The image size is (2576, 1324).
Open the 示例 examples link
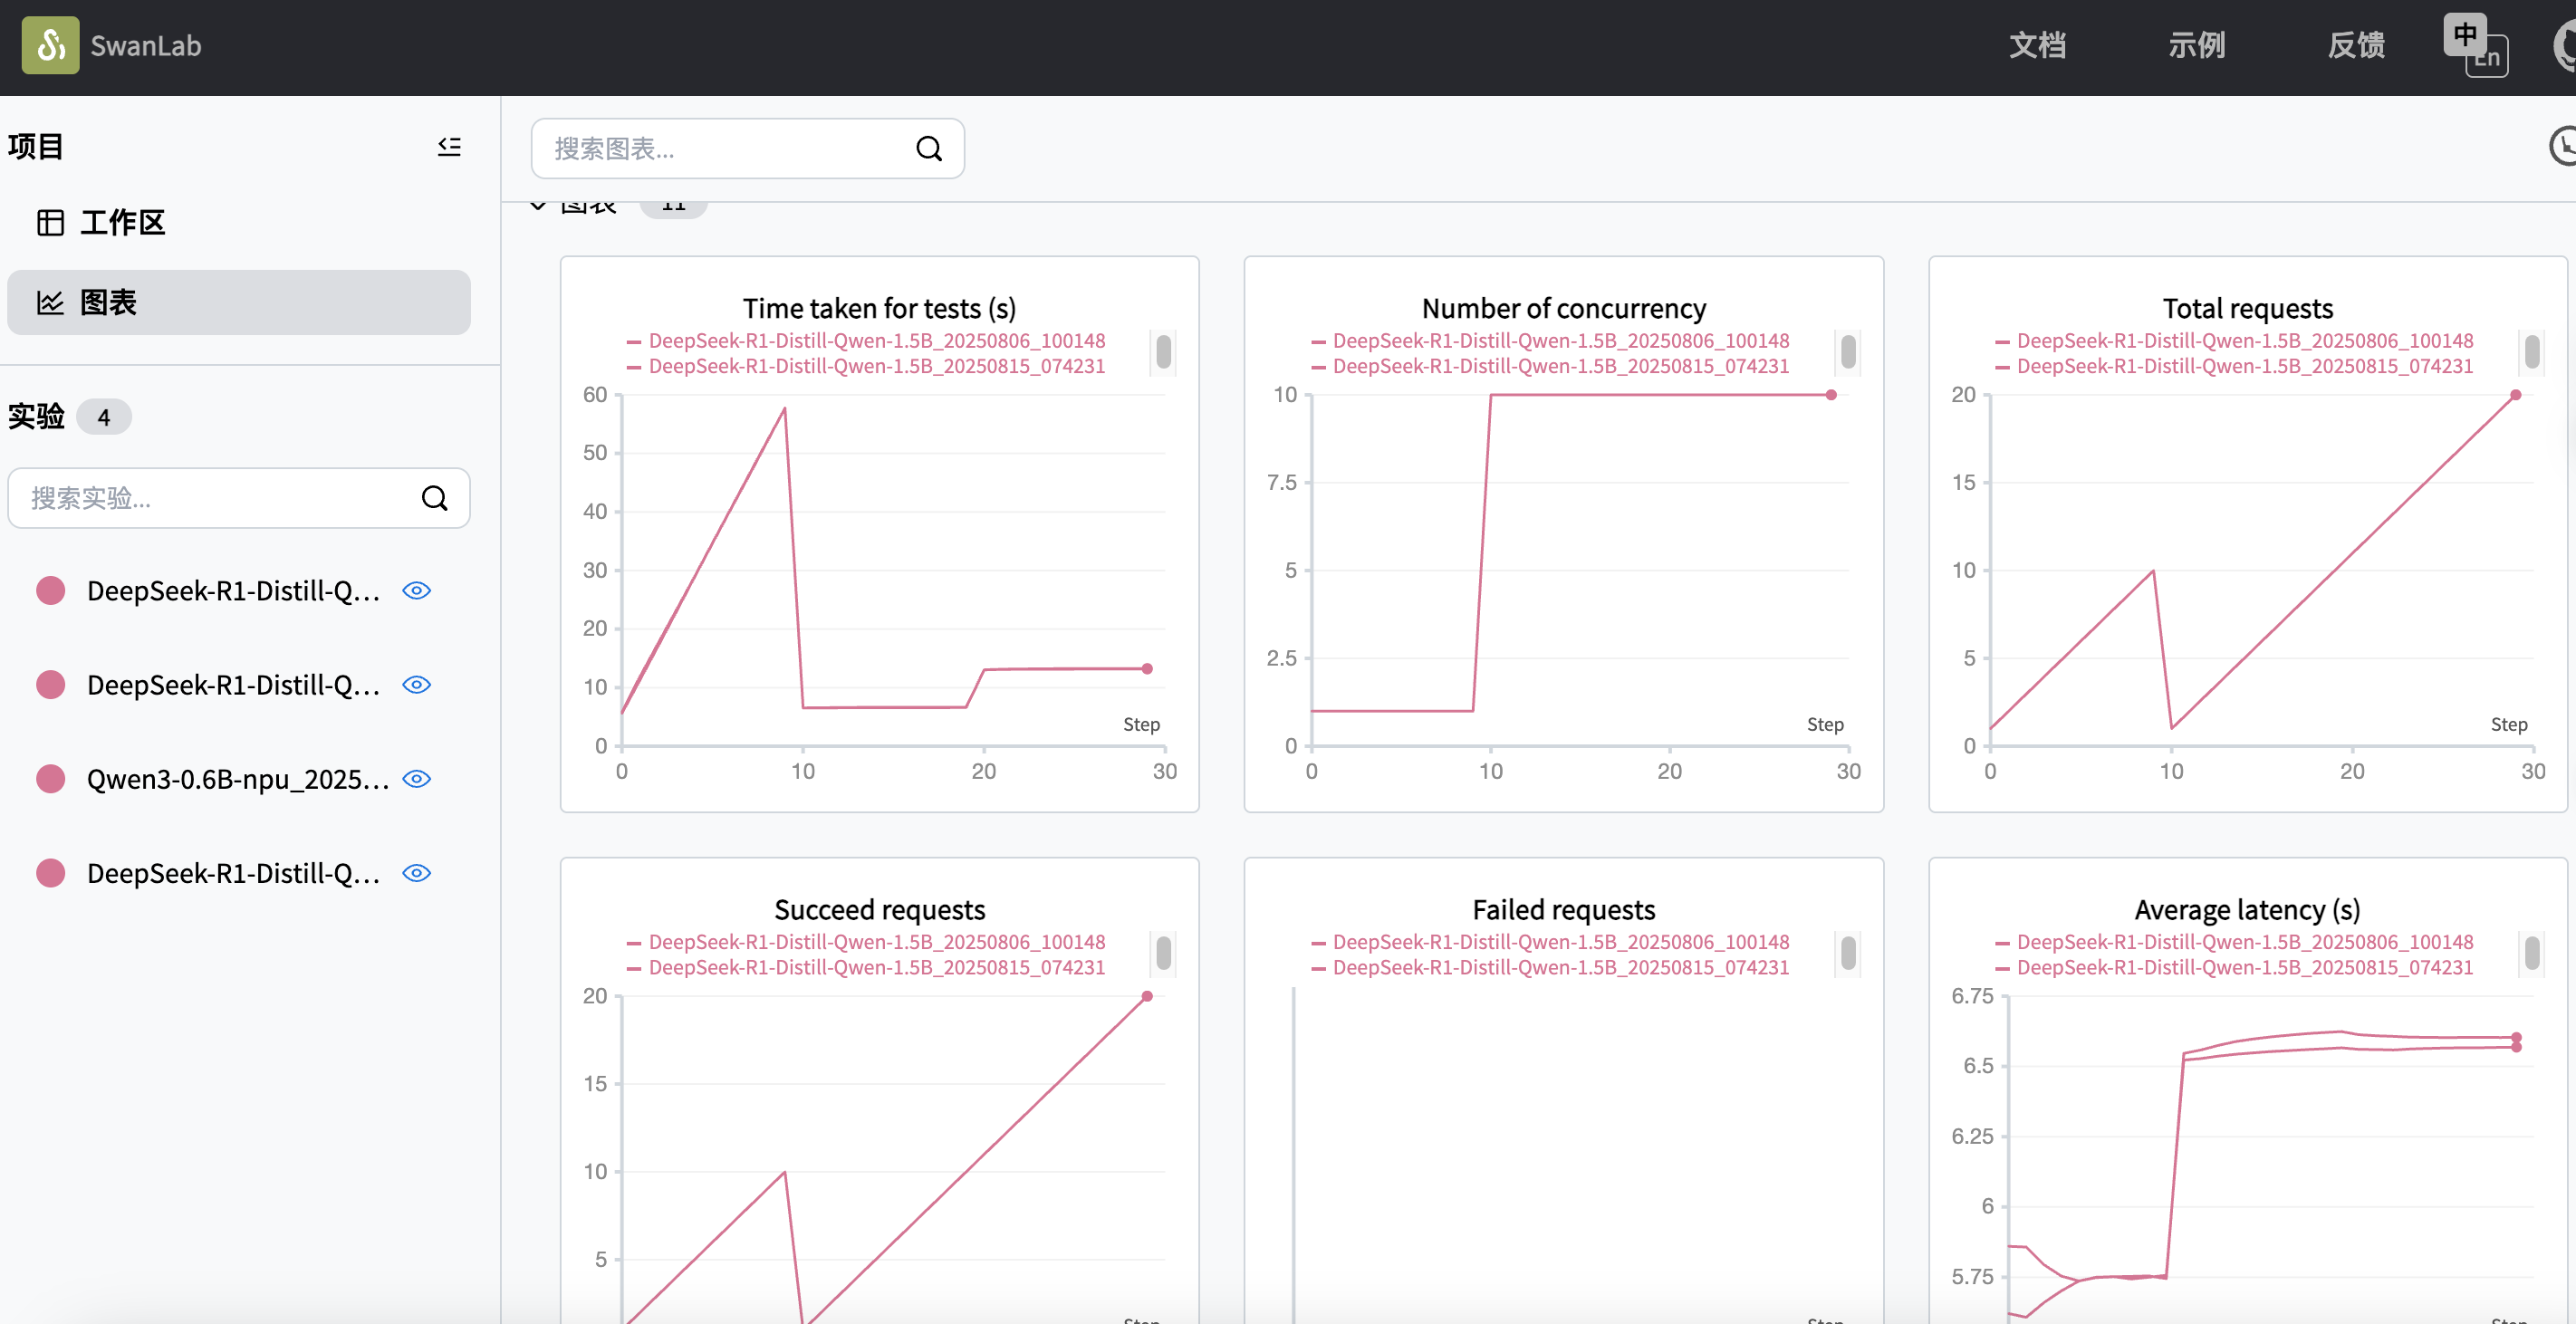[2196, 45]
